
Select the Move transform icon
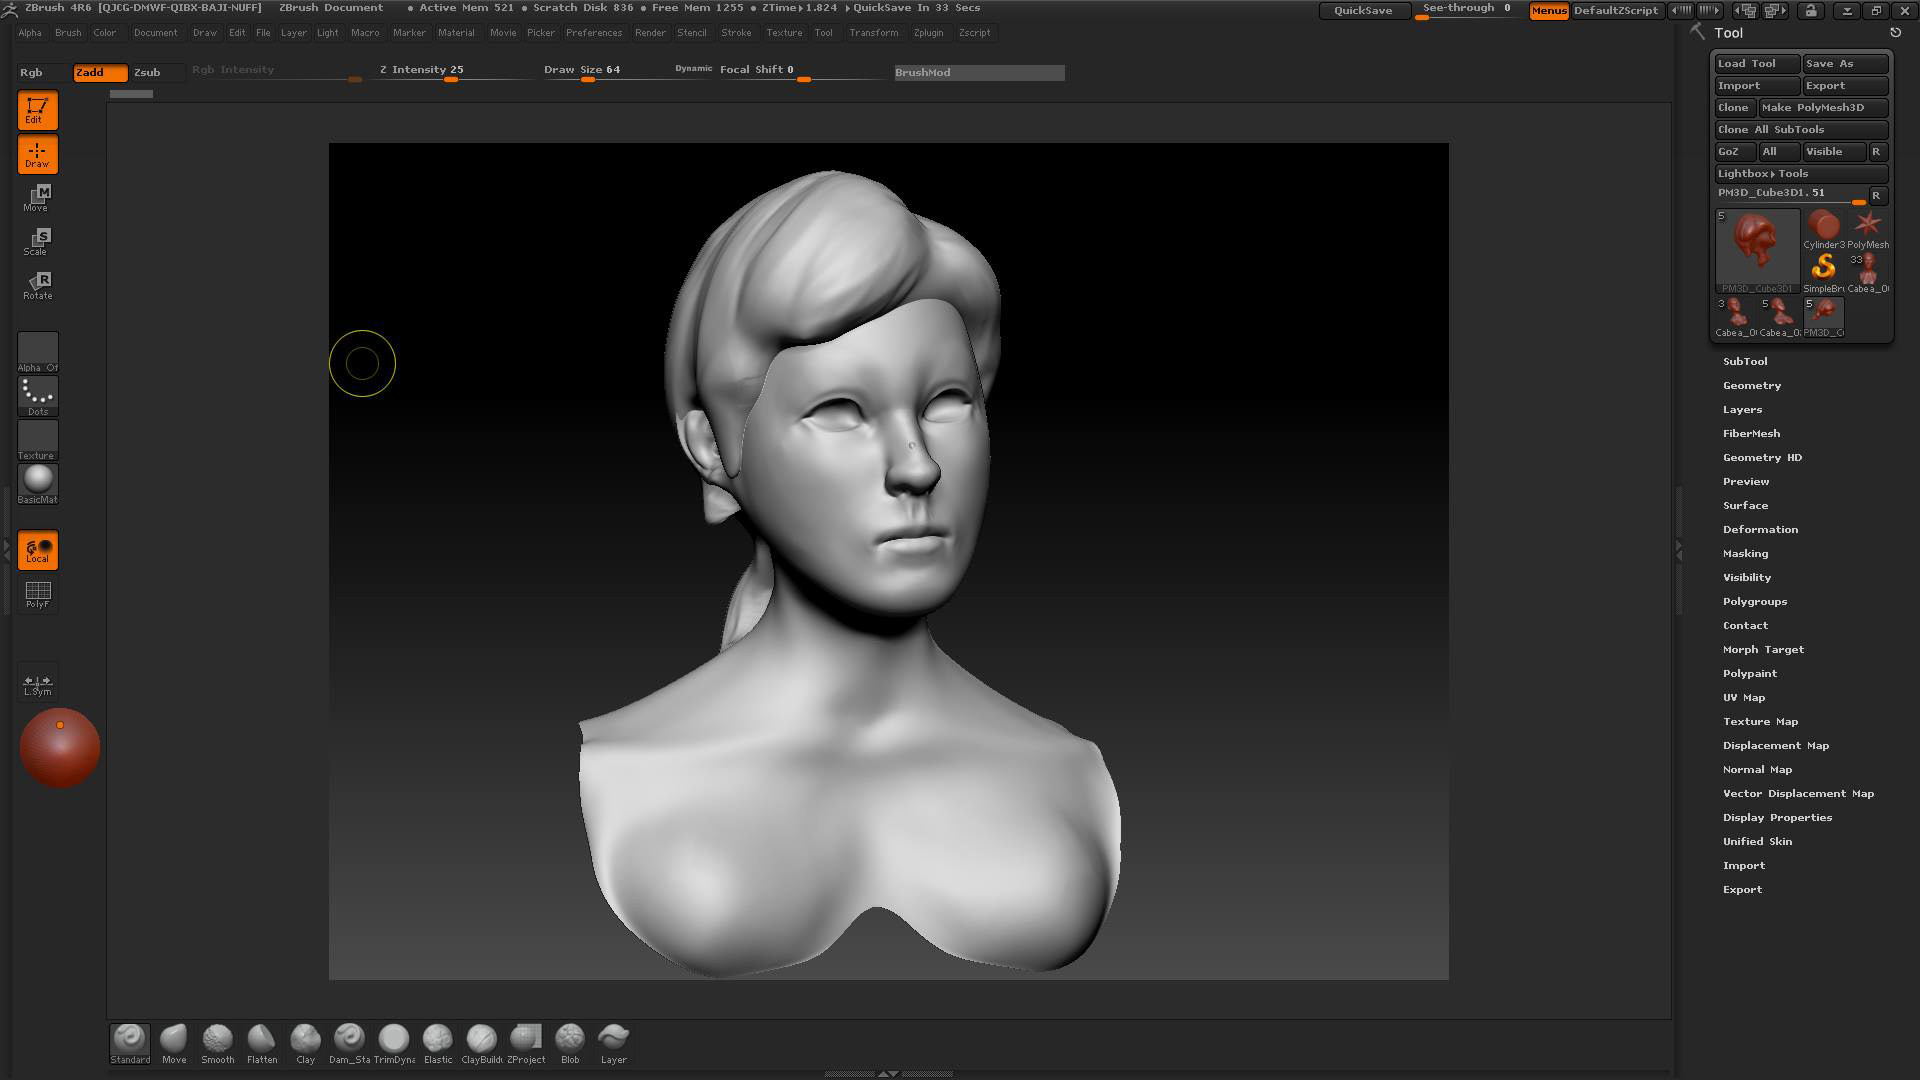pyautogui.click(x=38, y=197)
